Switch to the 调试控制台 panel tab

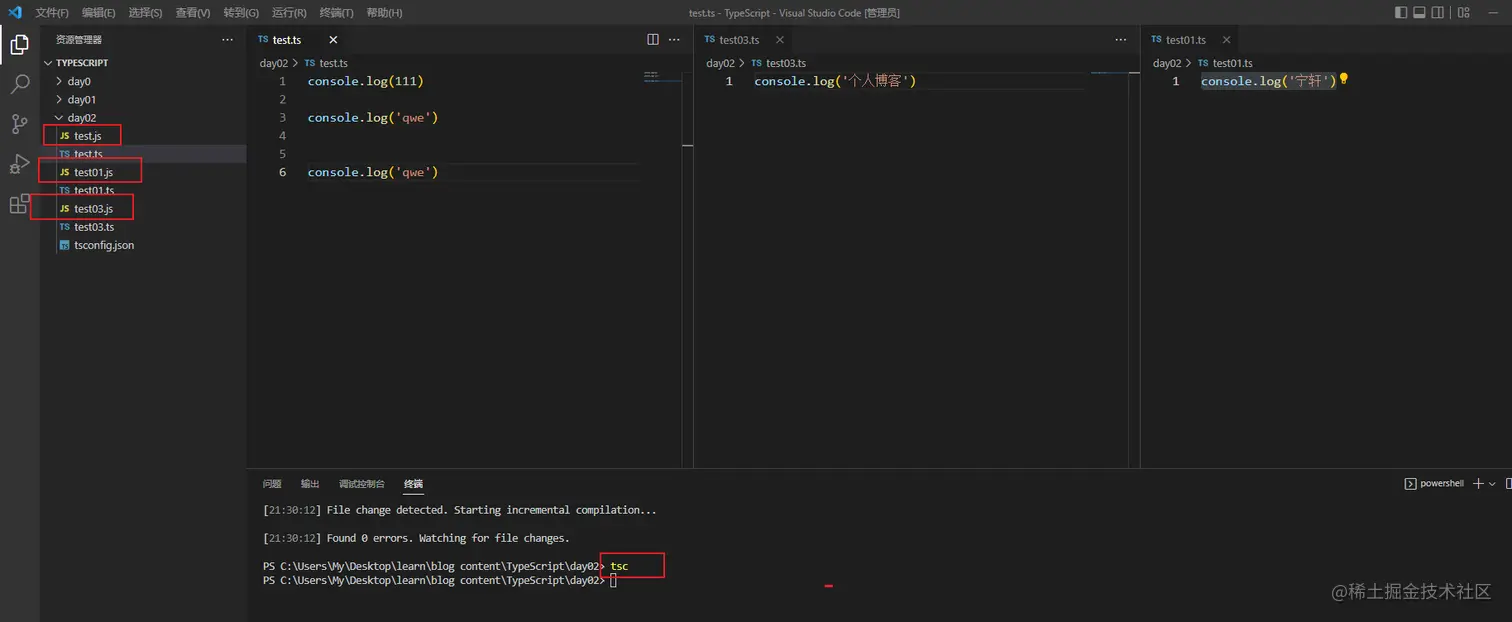361,484
